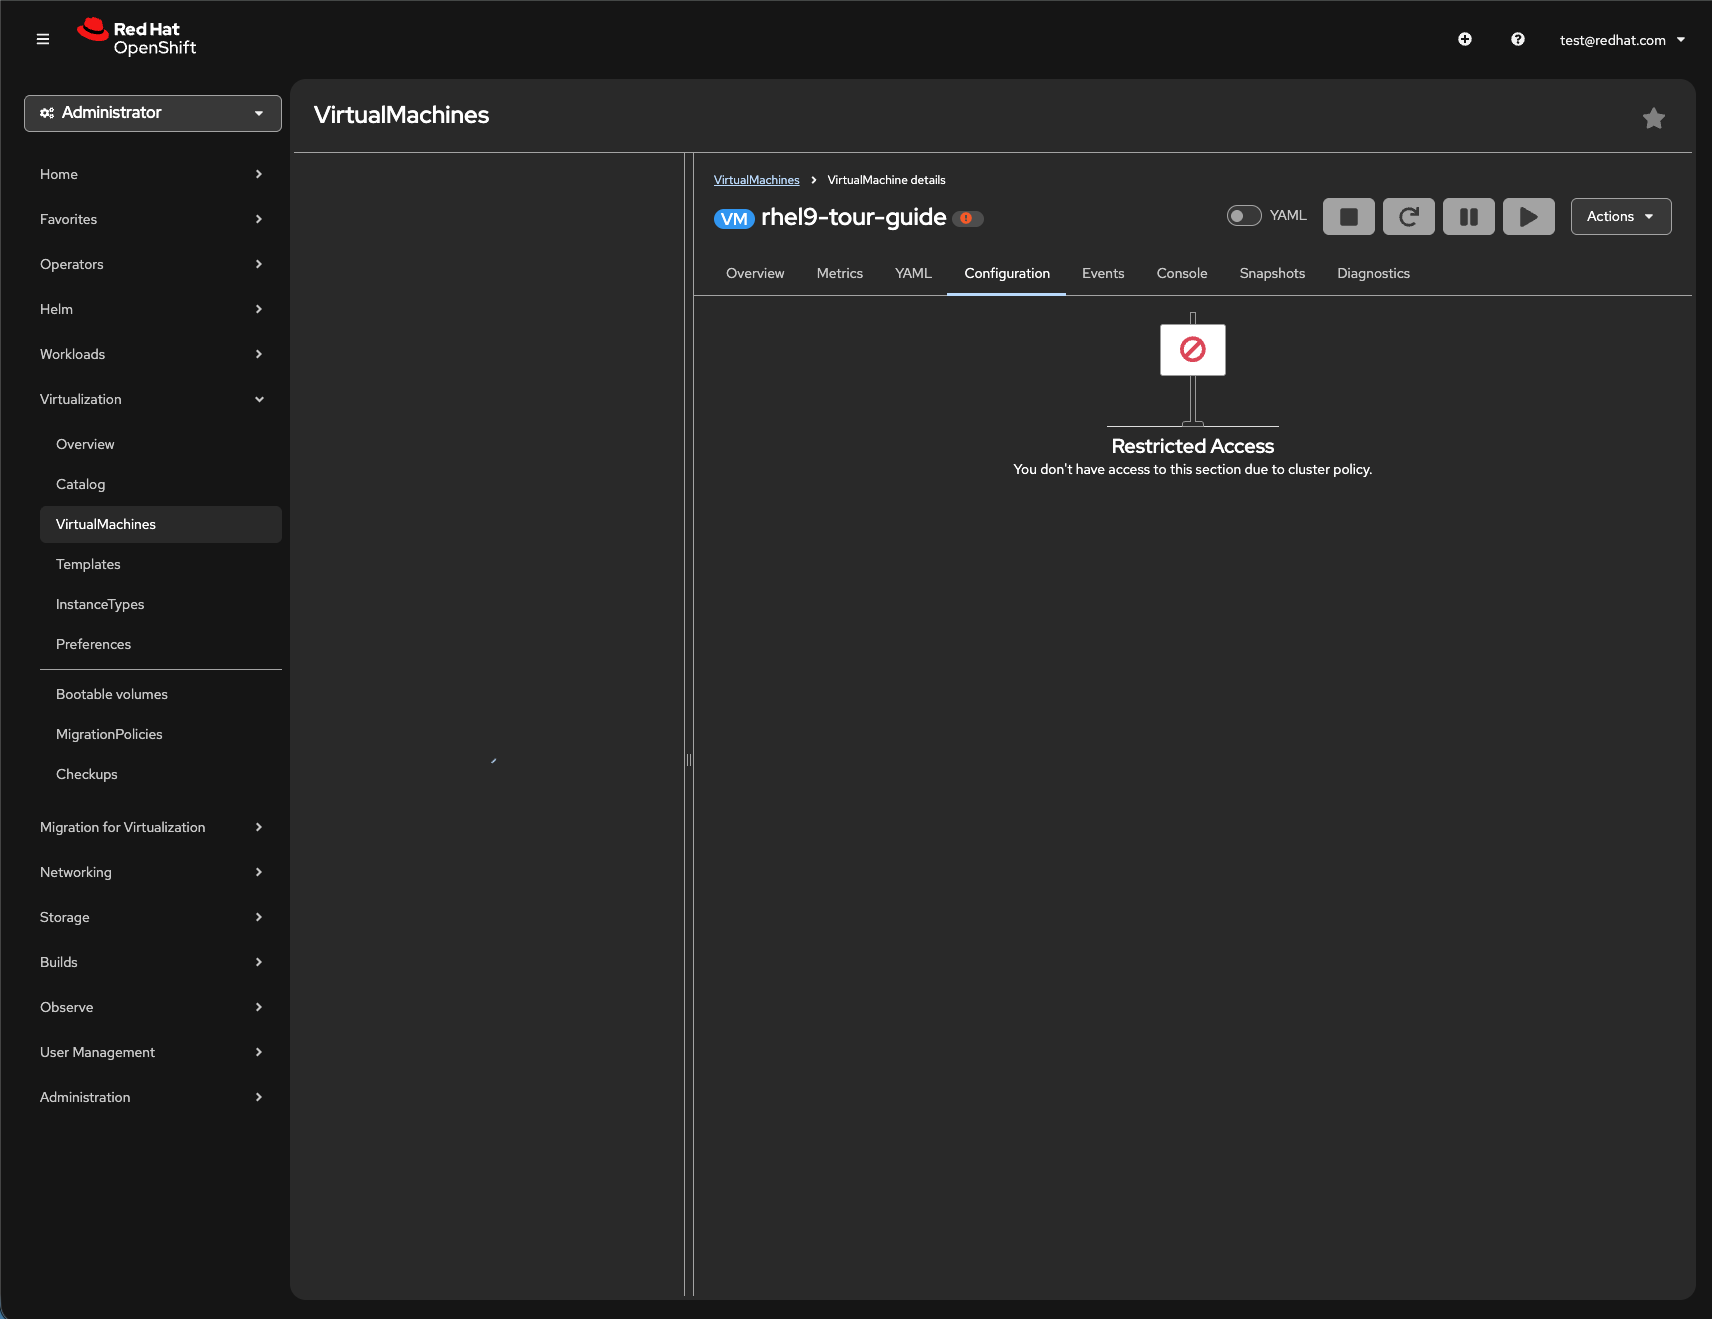
Task: Favorite this page with the star icon
Action: [x=1654, y=118]
